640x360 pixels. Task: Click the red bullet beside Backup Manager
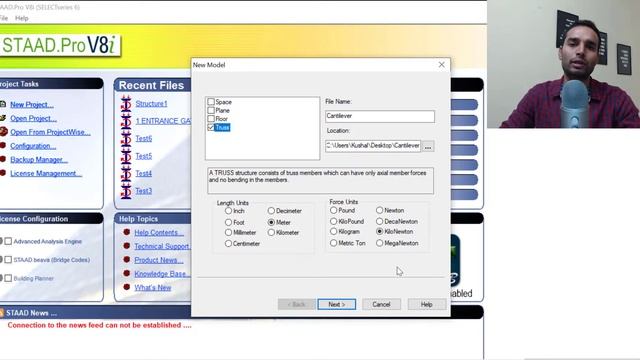2,159
